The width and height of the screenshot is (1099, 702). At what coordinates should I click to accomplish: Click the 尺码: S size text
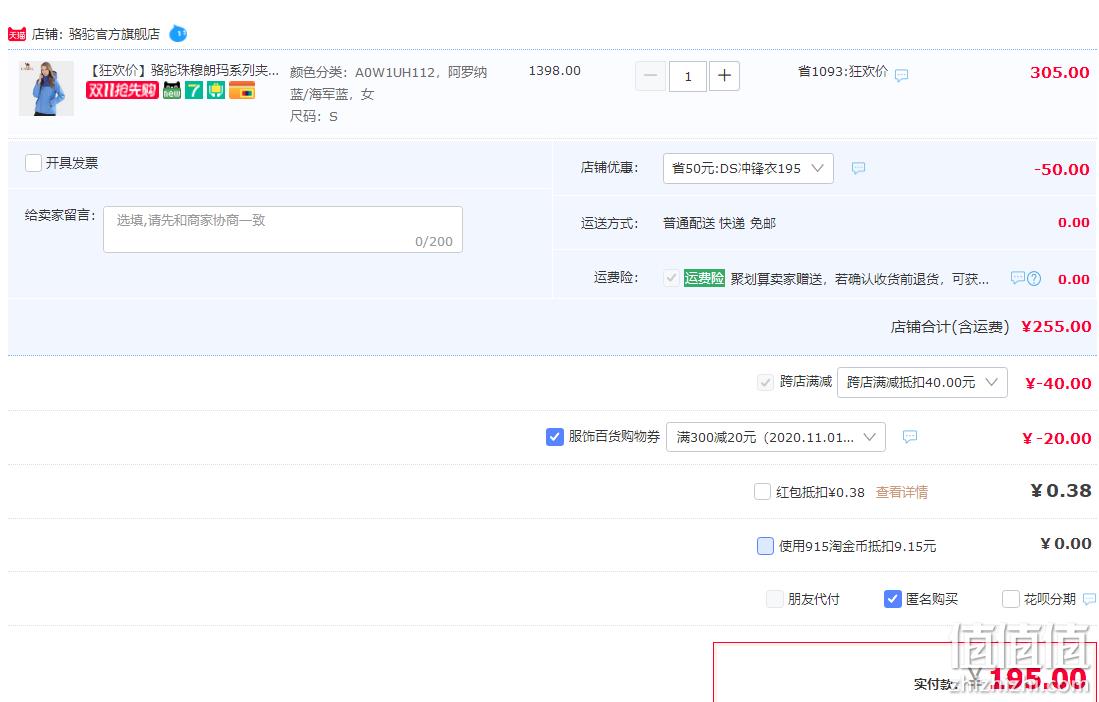click(314, 116)
